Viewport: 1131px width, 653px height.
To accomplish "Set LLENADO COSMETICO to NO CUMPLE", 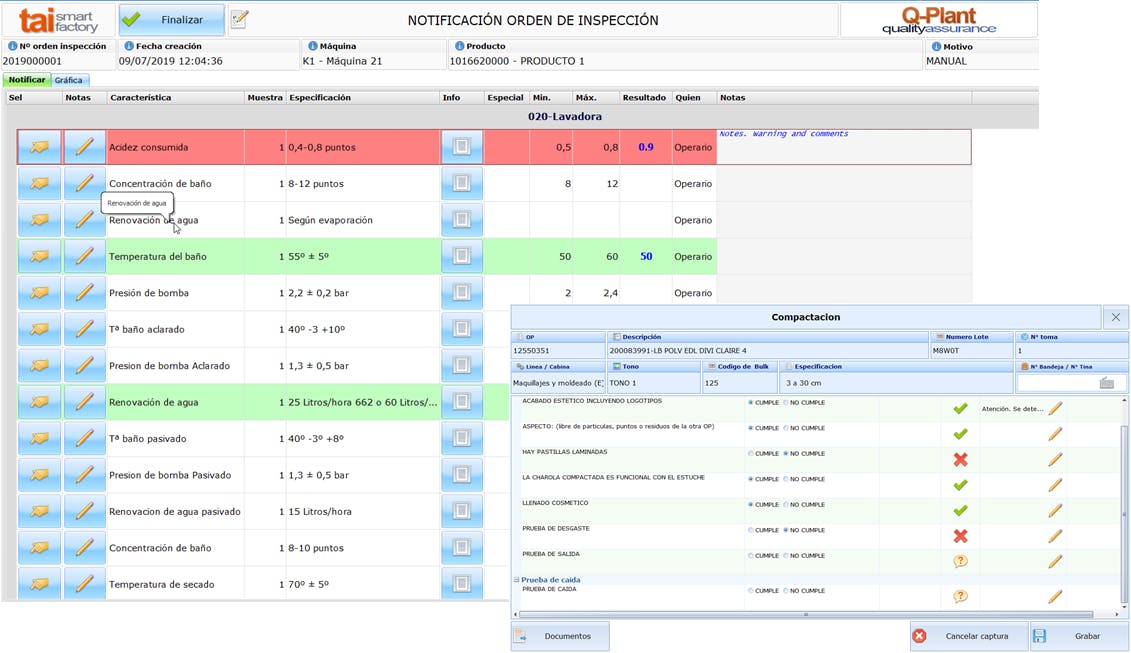I will point(785,504).
